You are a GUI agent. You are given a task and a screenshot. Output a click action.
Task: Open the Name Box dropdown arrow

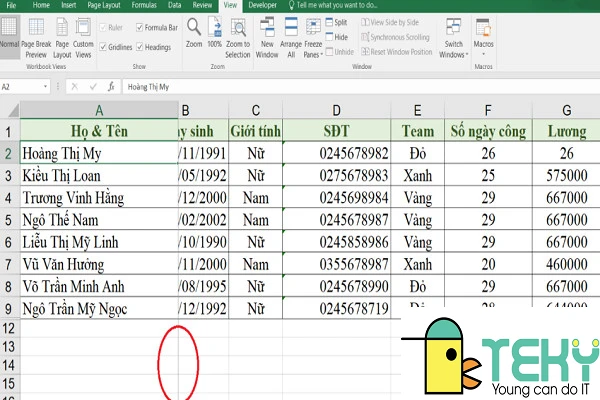(x=46, y=87)
